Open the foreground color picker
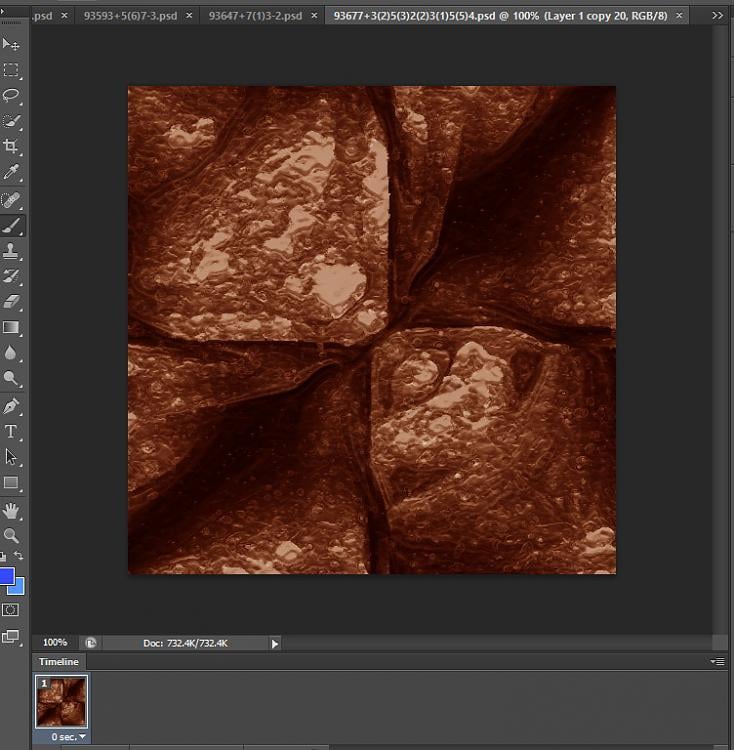734x750 pixels. pos(6,576)
